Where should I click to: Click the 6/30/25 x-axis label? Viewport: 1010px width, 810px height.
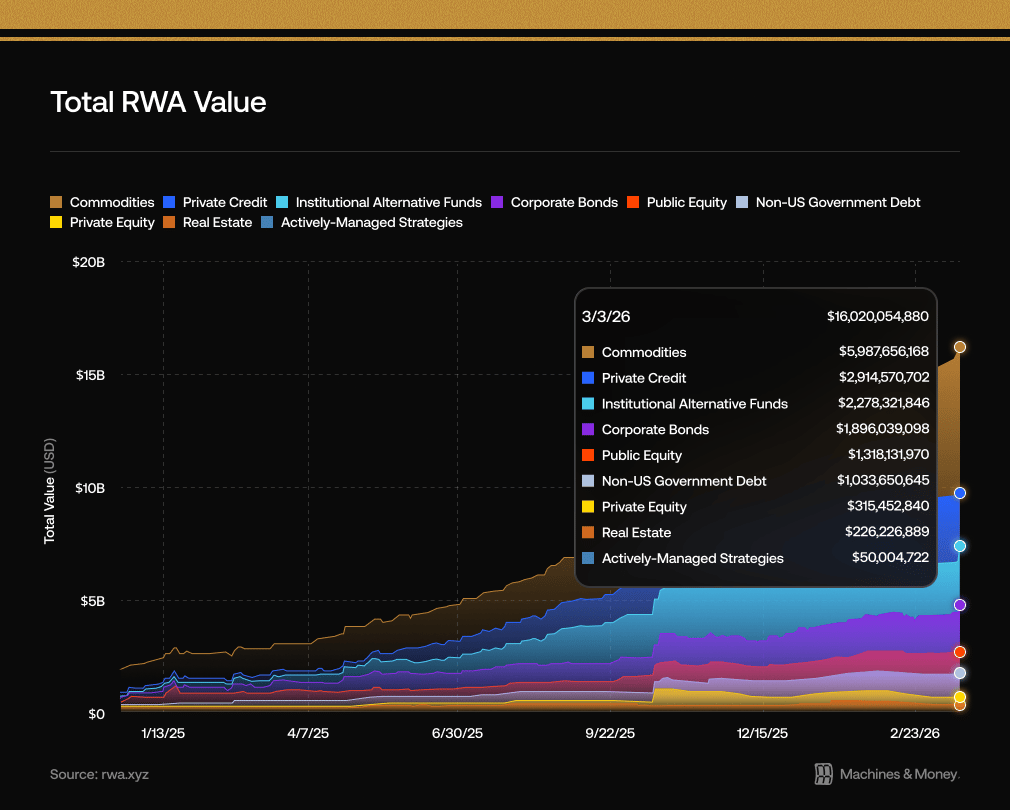pyautogui.click(x=457, y=733)
